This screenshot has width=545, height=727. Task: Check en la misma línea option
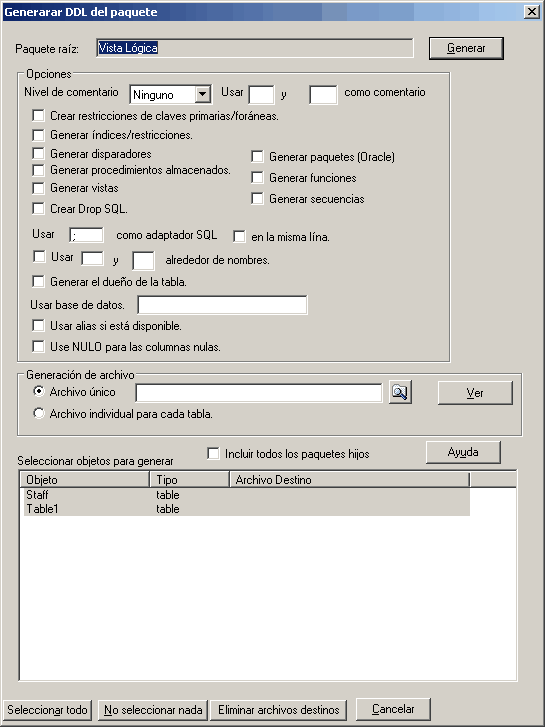click(239, 236)
